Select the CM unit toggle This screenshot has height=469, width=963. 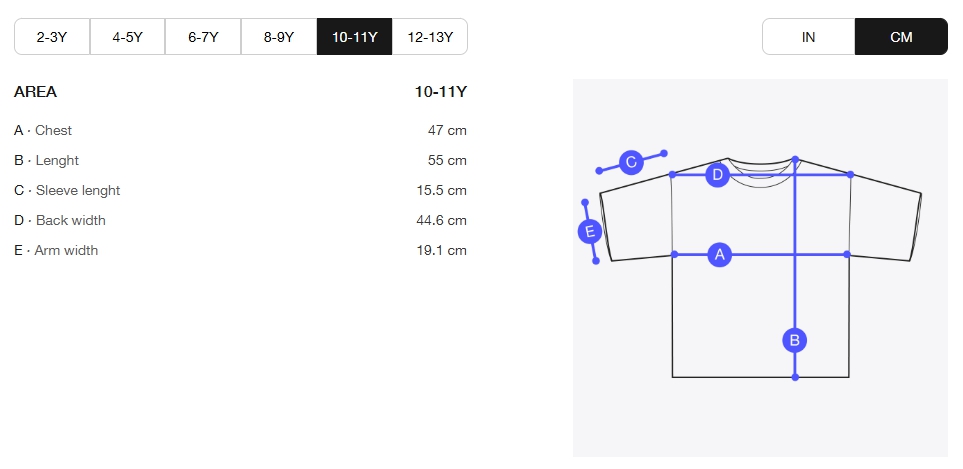(x=901, y=37)
